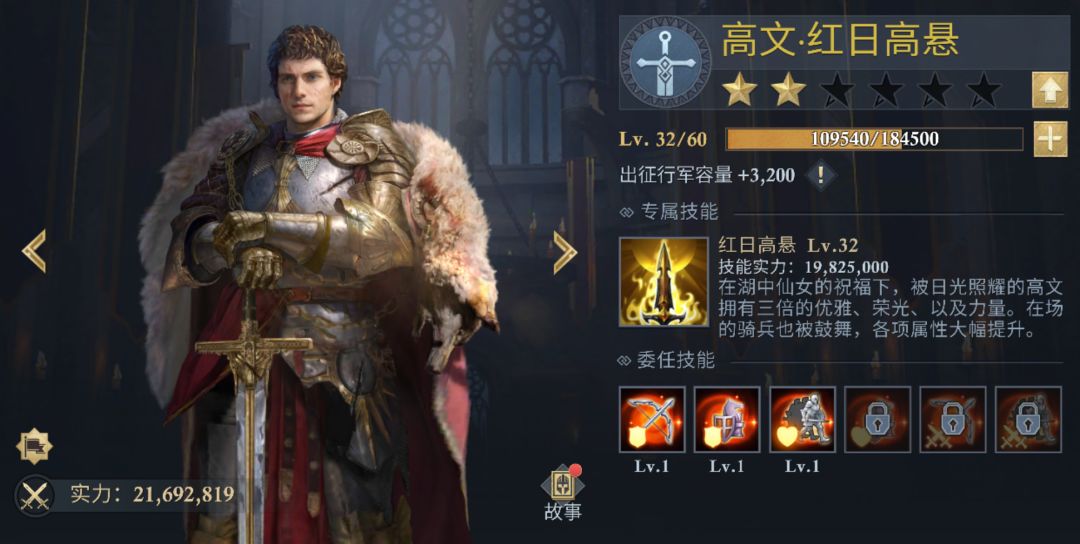This screenshot has height=544, width=1080.
Task: Click the experience progress bar 109540/184500
Action: pyautogui.click(x=875, y=139)
